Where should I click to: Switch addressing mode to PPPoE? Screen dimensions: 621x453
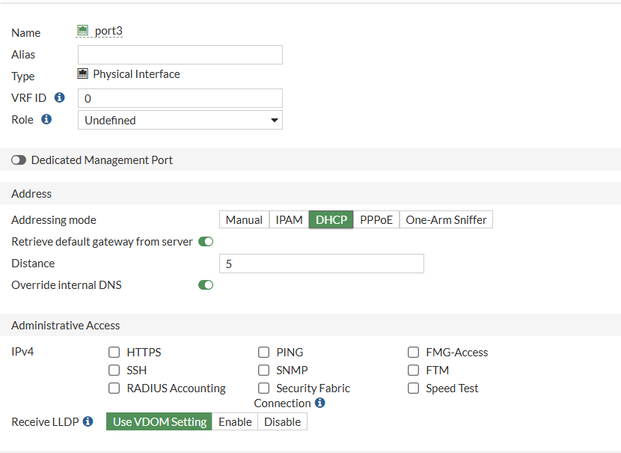tap(376, 220)
